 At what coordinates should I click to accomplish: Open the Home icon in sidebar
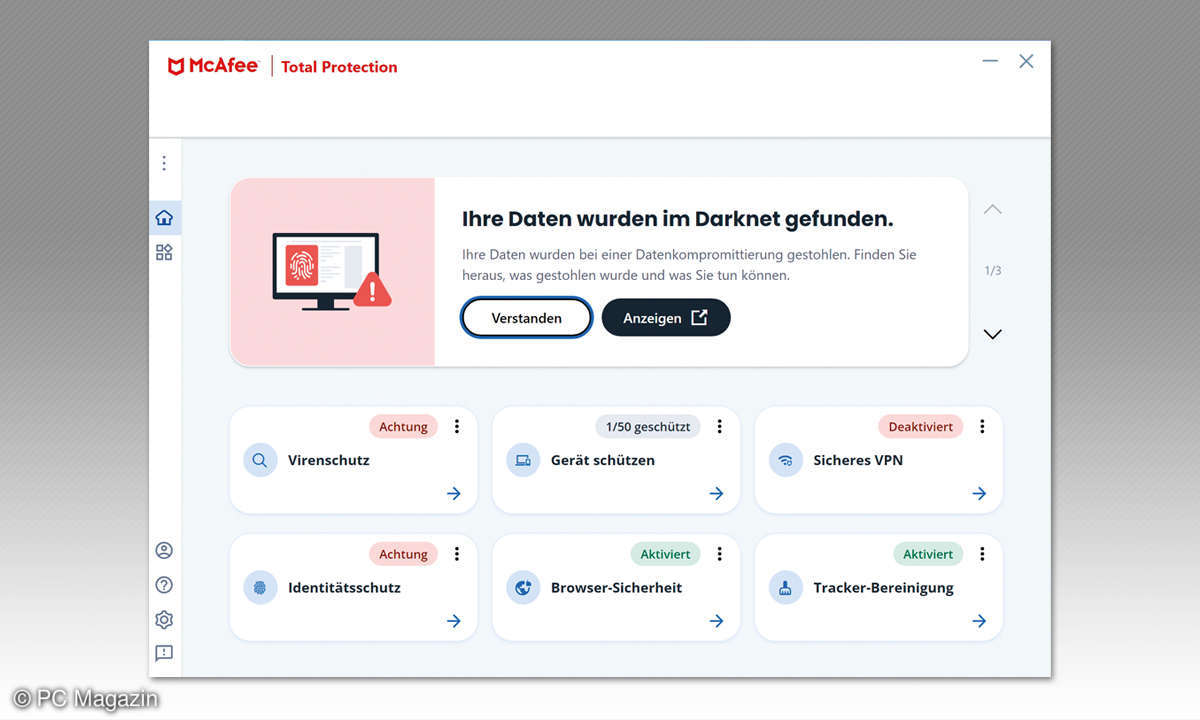(x=164, y=218)
